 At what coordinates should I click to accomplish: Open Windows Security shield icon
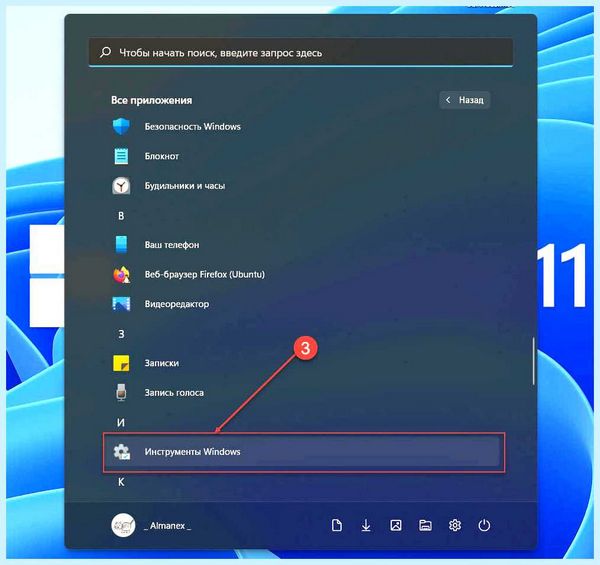point(121,126)
